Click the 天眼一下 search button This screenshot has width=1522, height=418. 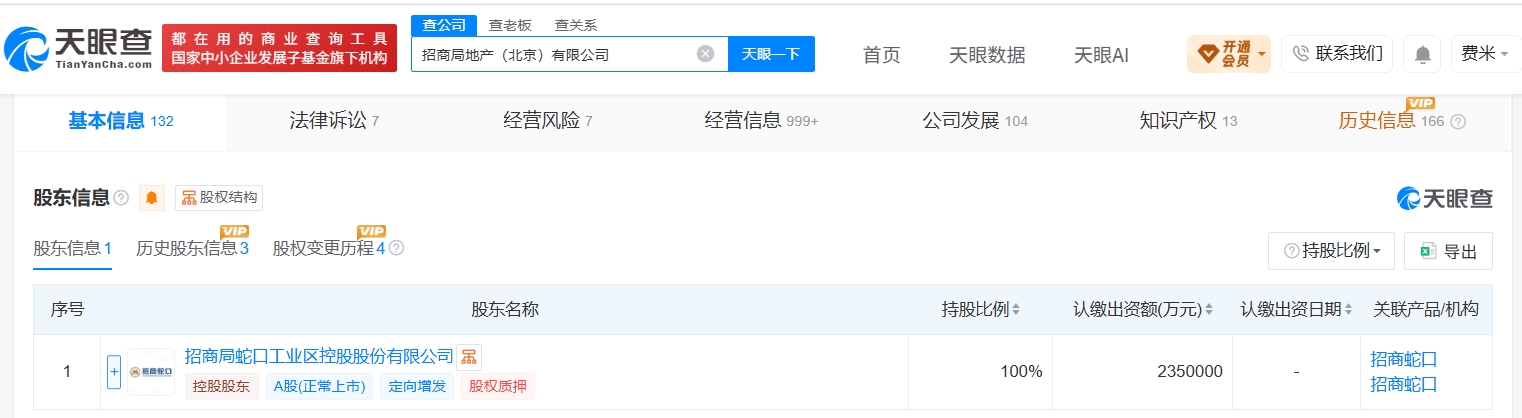point(771,54)
